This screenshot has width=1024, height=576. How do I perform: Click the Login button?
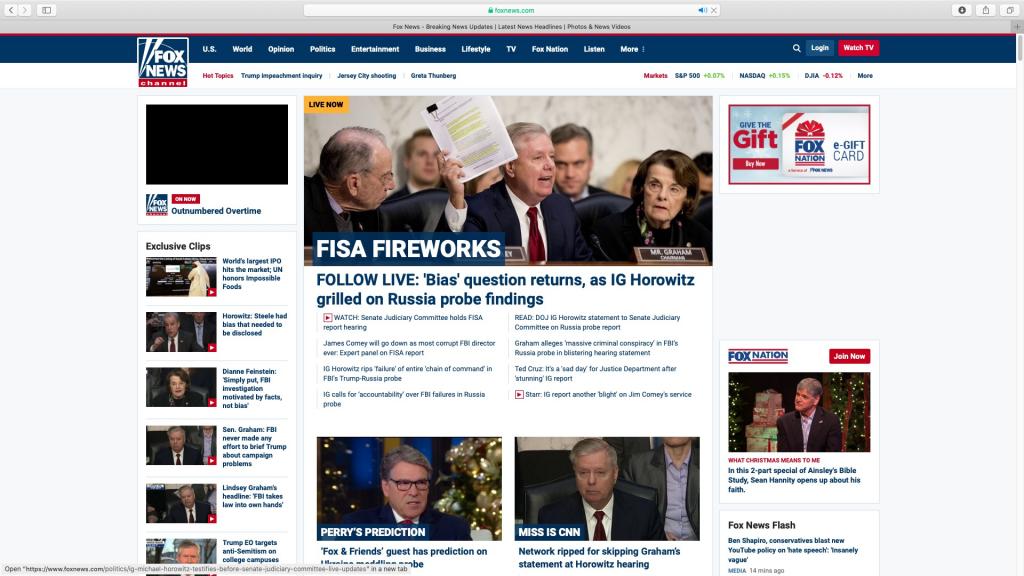820,48
